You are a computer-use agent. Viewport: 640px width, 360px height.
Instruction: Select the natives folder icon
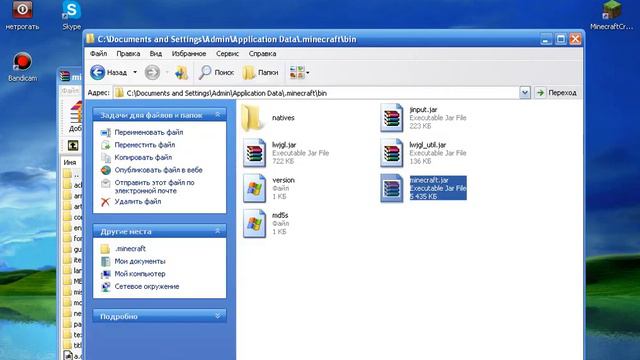252,118
